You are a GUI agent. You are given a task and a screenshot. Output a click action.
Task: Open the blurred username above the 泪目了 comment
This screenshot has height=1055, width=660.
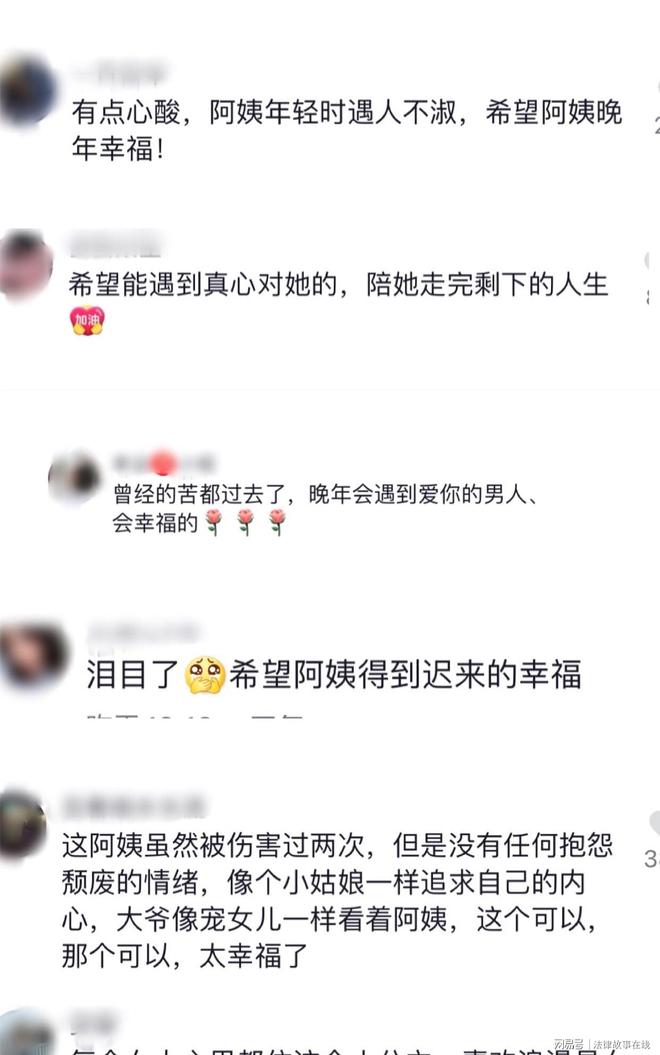click(x=143, y=634)
